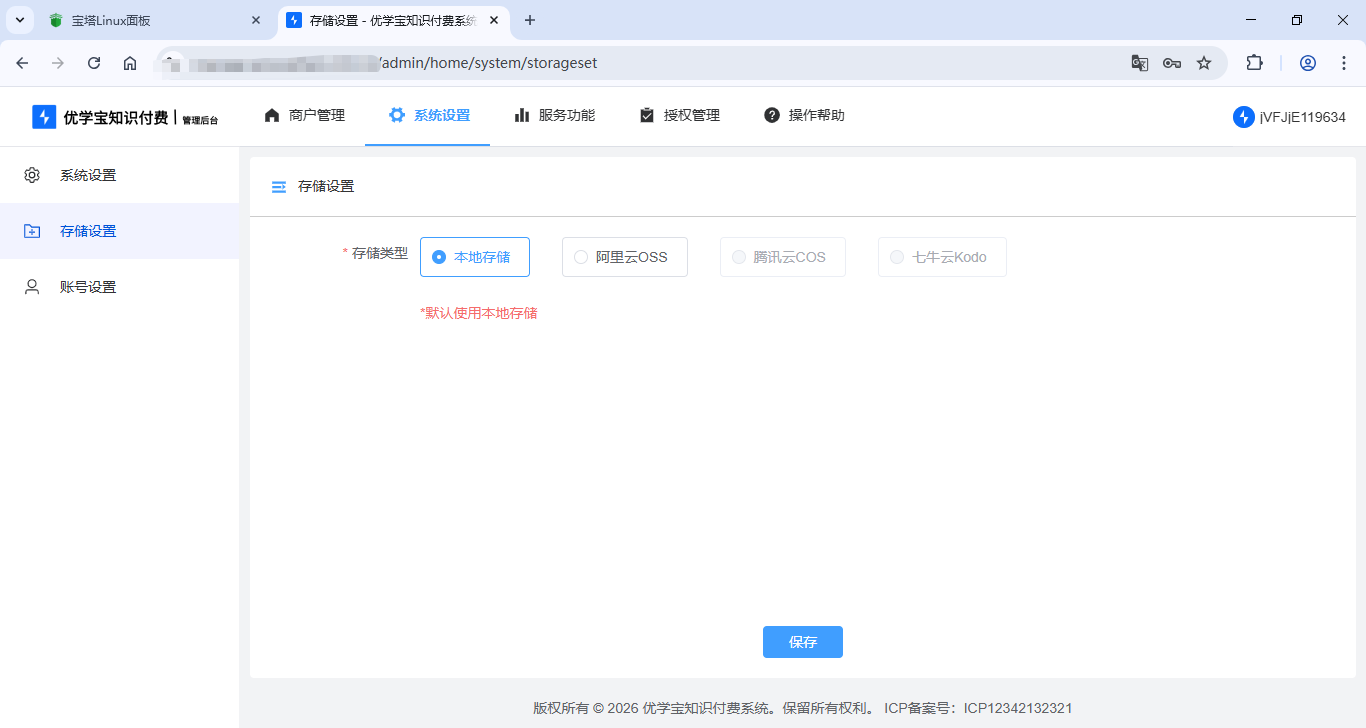
Task: Select the 腾讯云COS storage option
Action: point(782,257)
